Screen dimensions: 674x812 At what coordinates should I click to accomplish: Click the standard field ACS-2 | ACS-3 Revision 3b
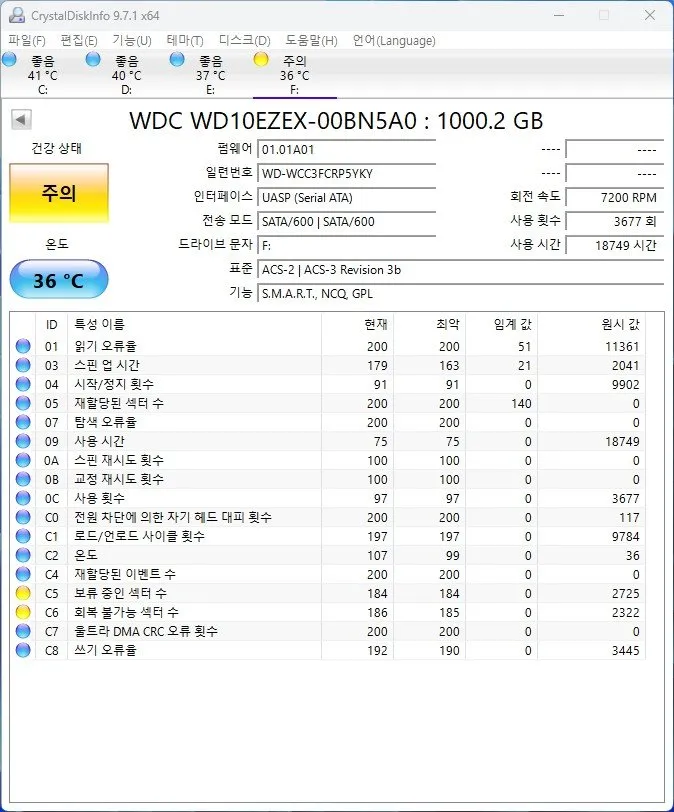coord(460,270)
